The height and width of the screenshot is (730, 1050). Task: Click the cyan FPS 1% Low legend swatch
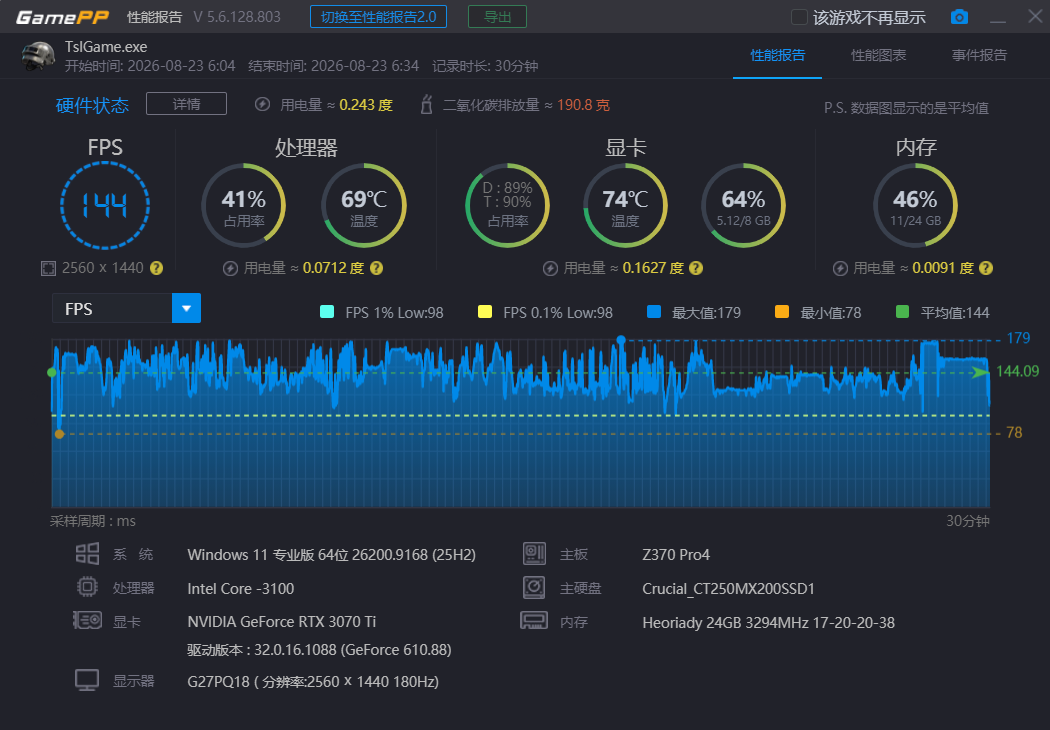327,312
